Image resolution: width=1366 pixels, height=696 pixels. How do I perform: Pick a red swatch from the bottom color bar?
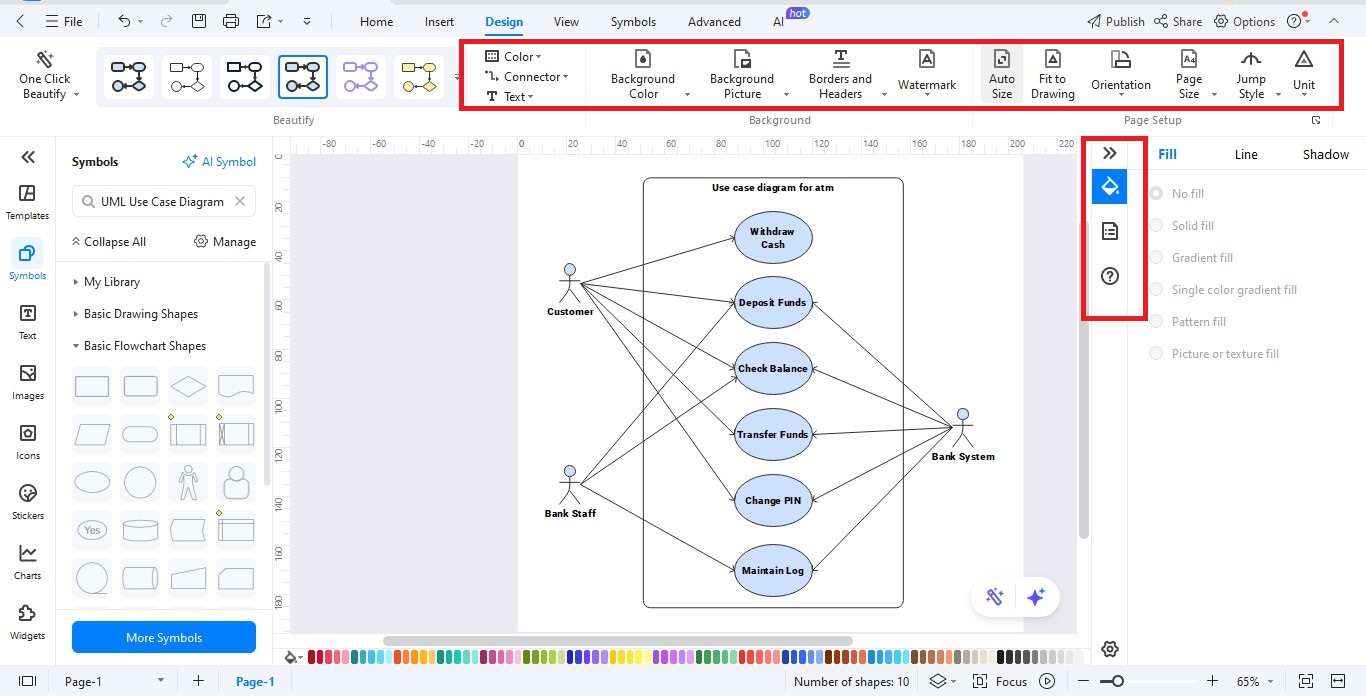(313, 657)
